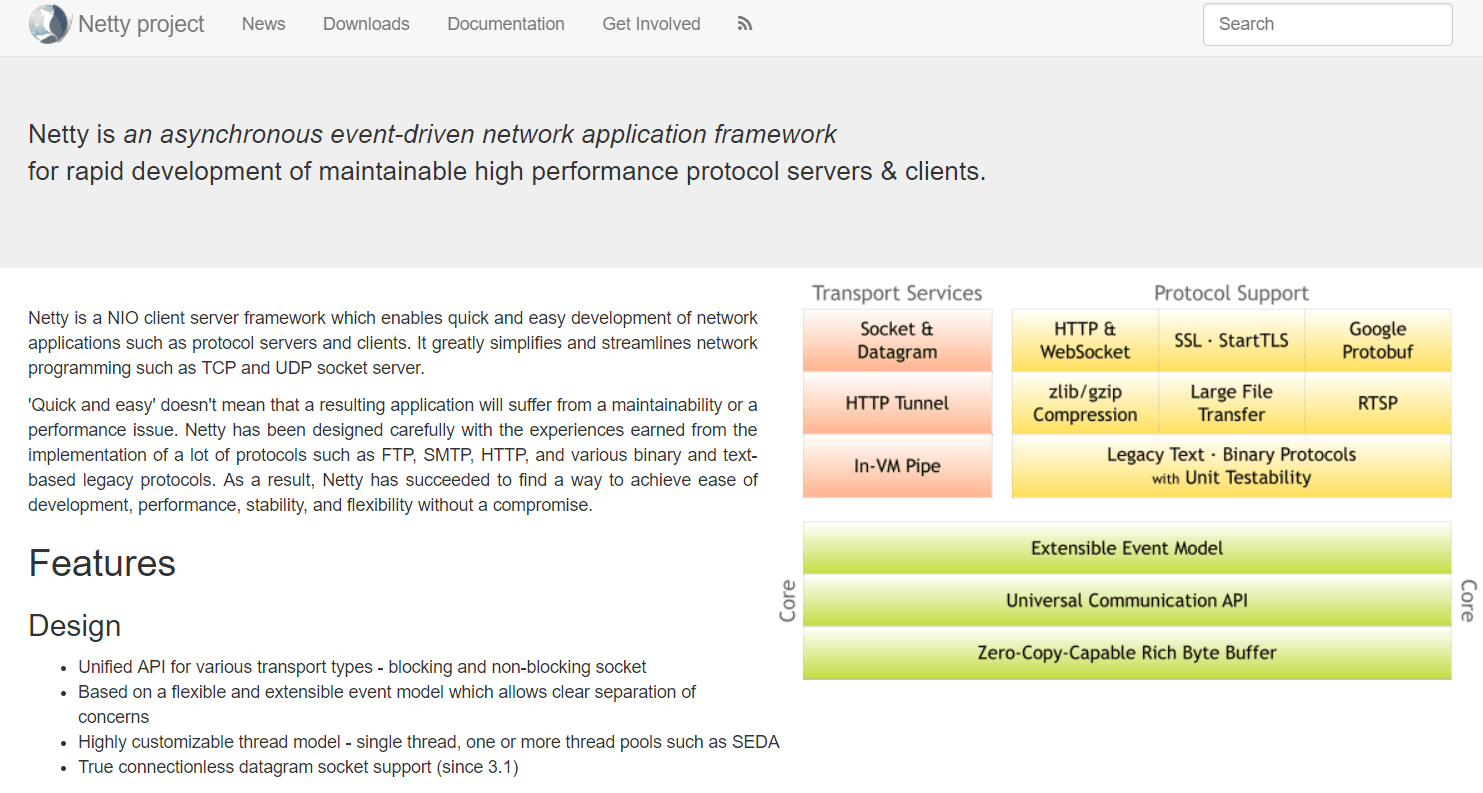Viewport: 1483px width, 793px height.
Task: Click the 'Highly customizable thread model' bullet
Action: point(428,742)
